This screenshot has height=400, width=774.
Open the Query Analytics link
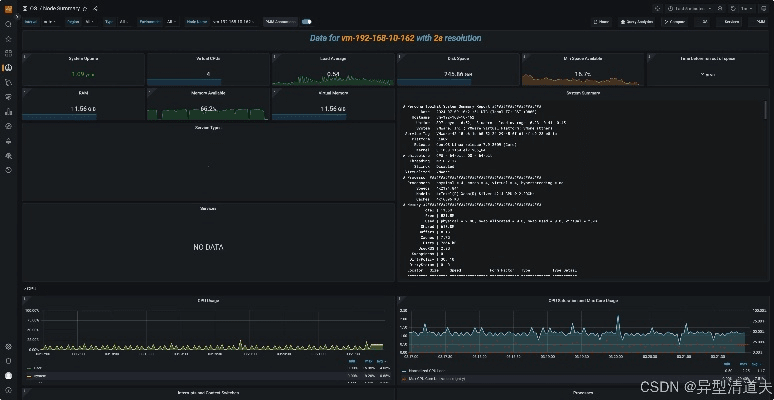(x=637, y=20)
